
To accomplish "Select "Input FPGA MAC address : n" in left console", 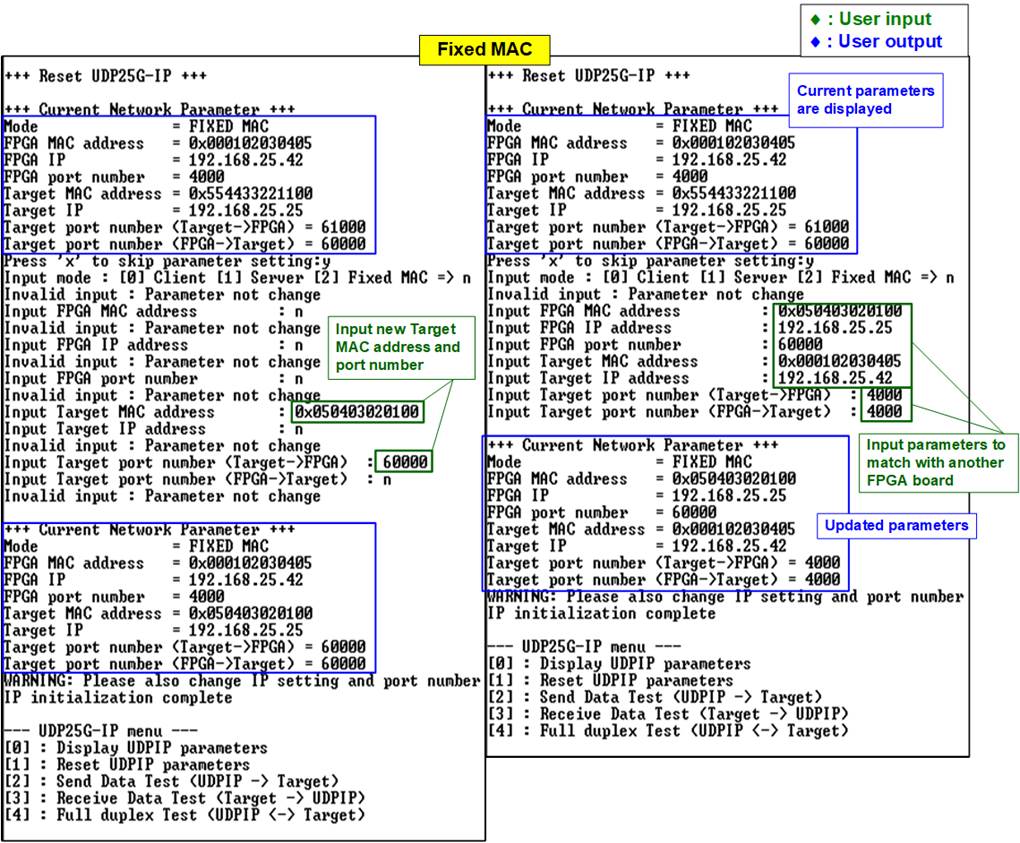I will point(154,312).
